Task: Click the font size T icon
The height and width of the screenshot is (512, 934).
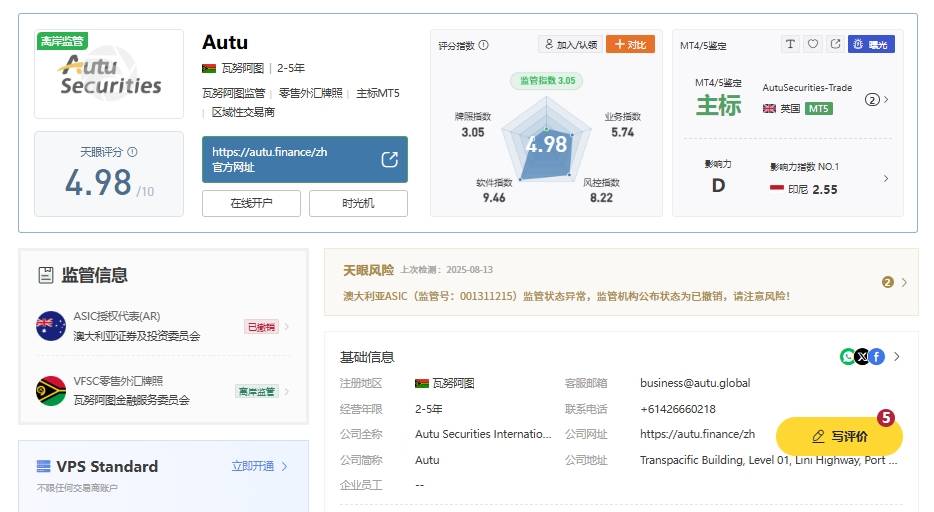Action: pyautogui.click(x=790, y=44)
